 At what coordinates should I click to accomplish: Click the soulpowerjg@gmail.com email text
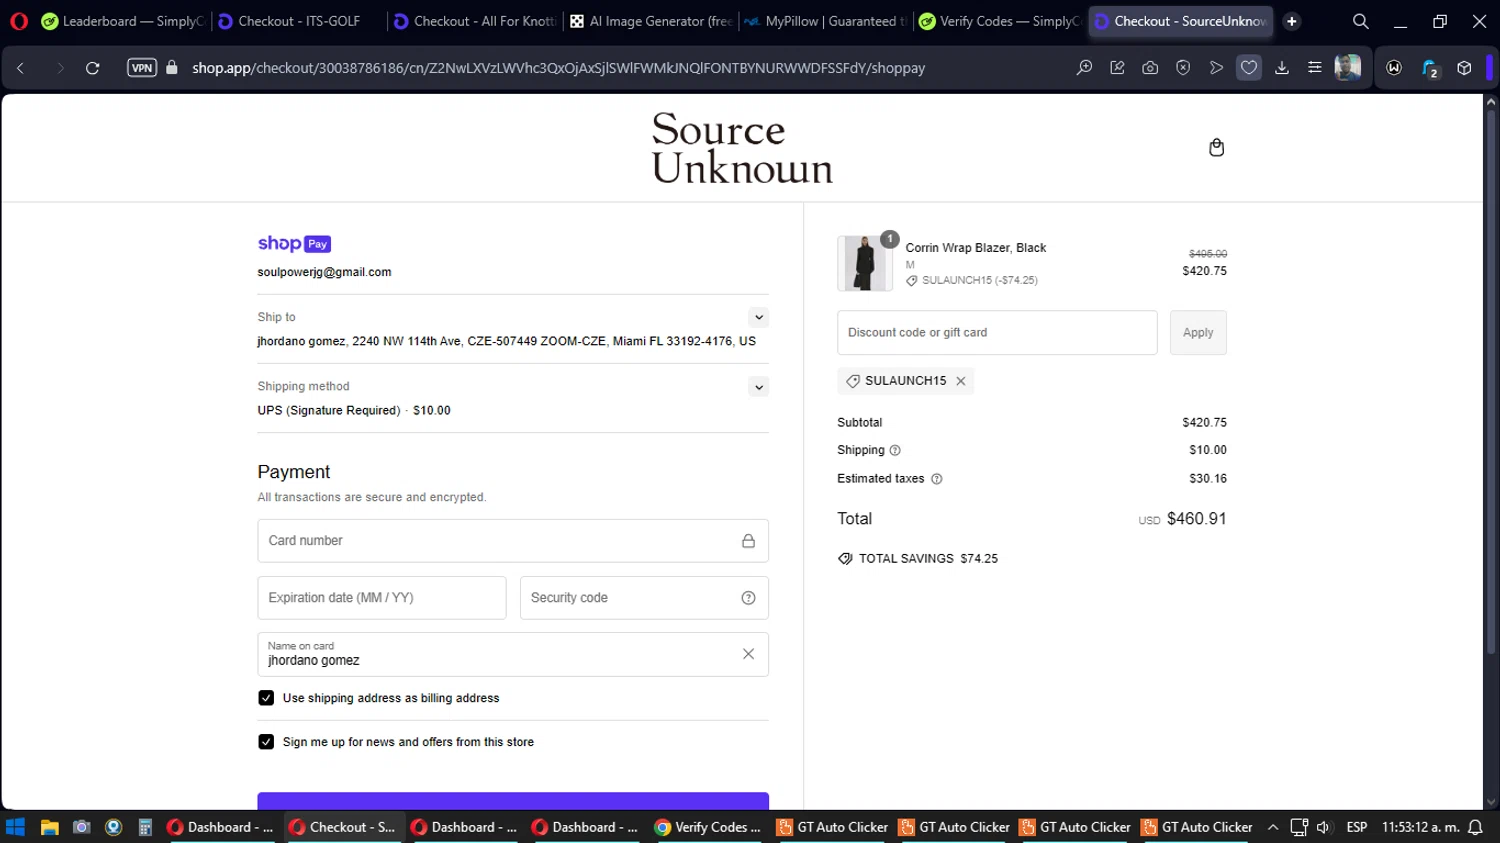[x=324, y=272]
